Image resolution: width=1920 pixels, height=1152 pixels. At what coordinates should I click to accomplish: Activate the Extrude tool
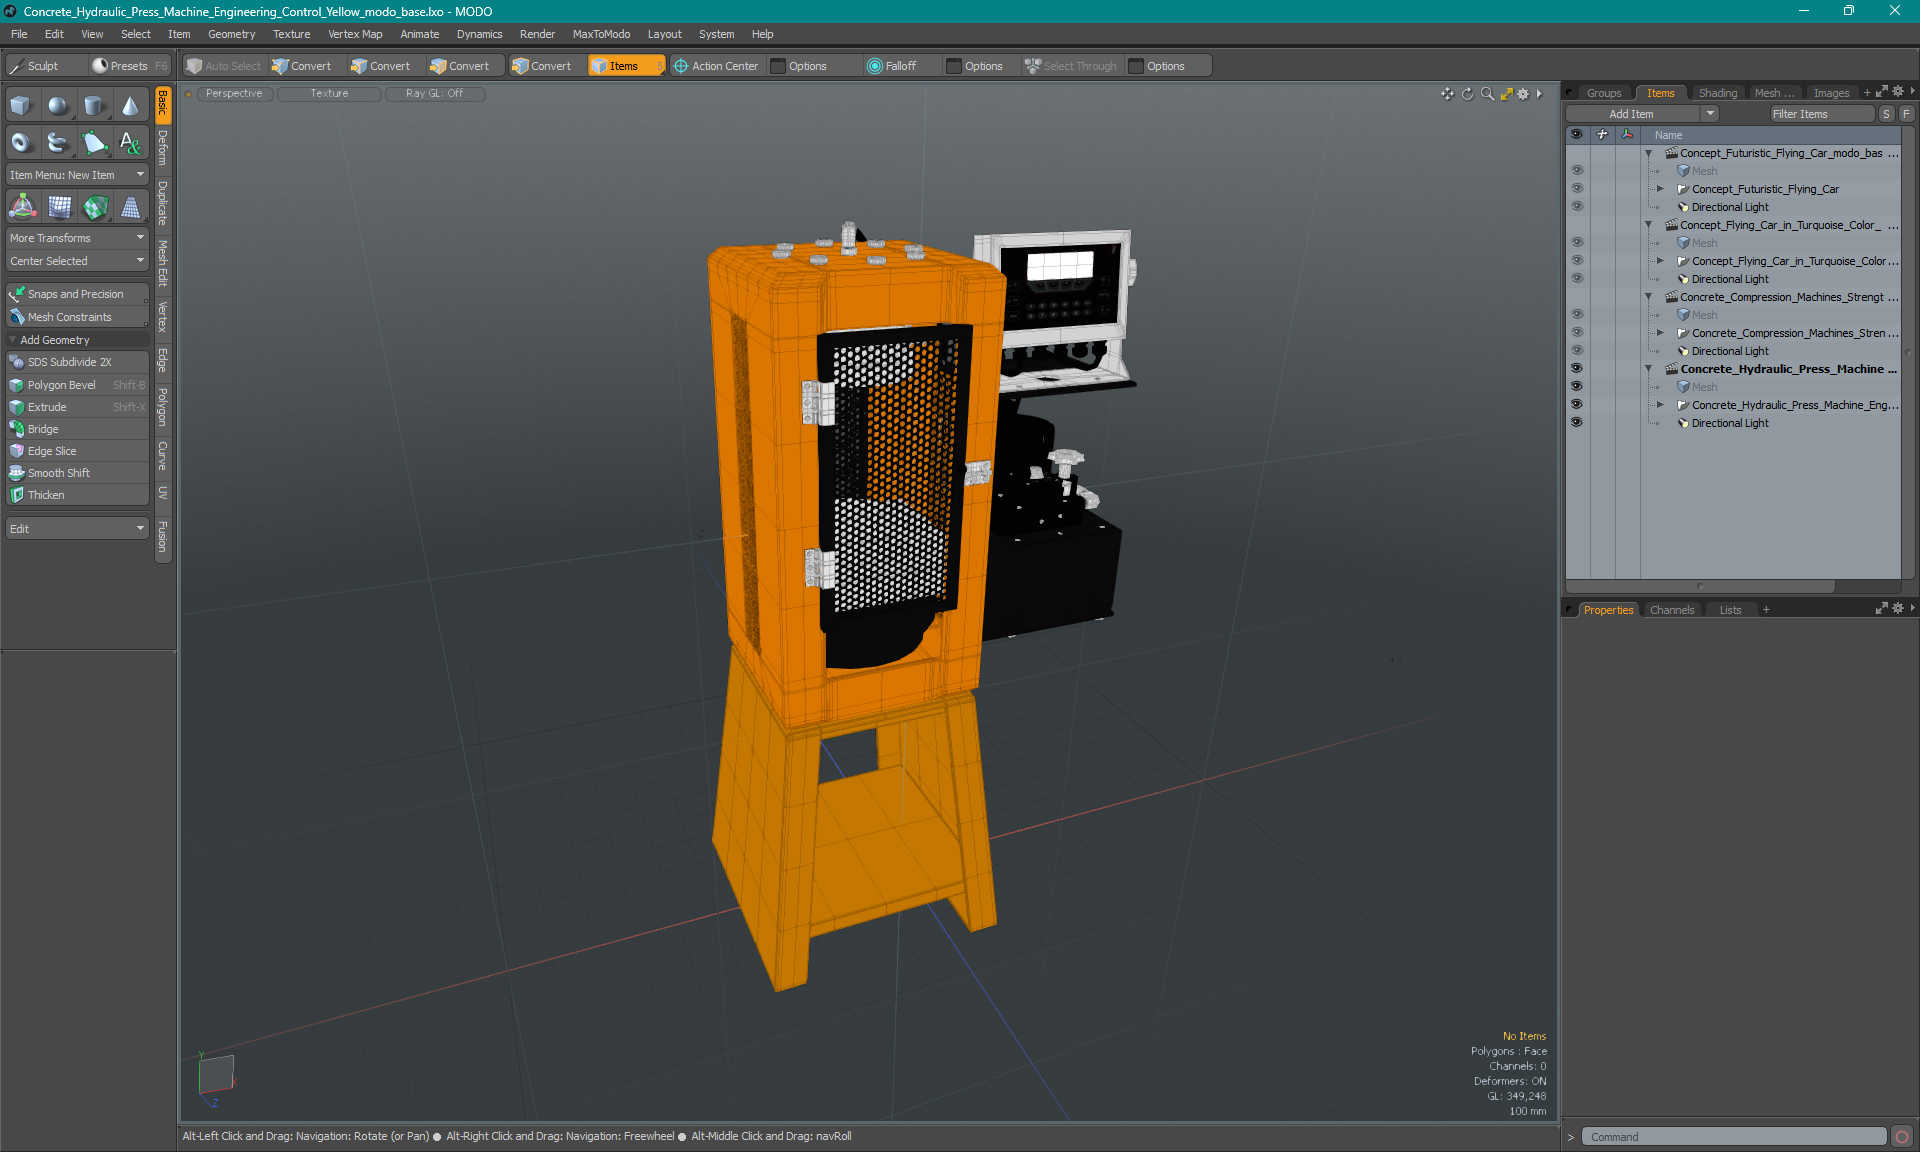coord(77,407)
